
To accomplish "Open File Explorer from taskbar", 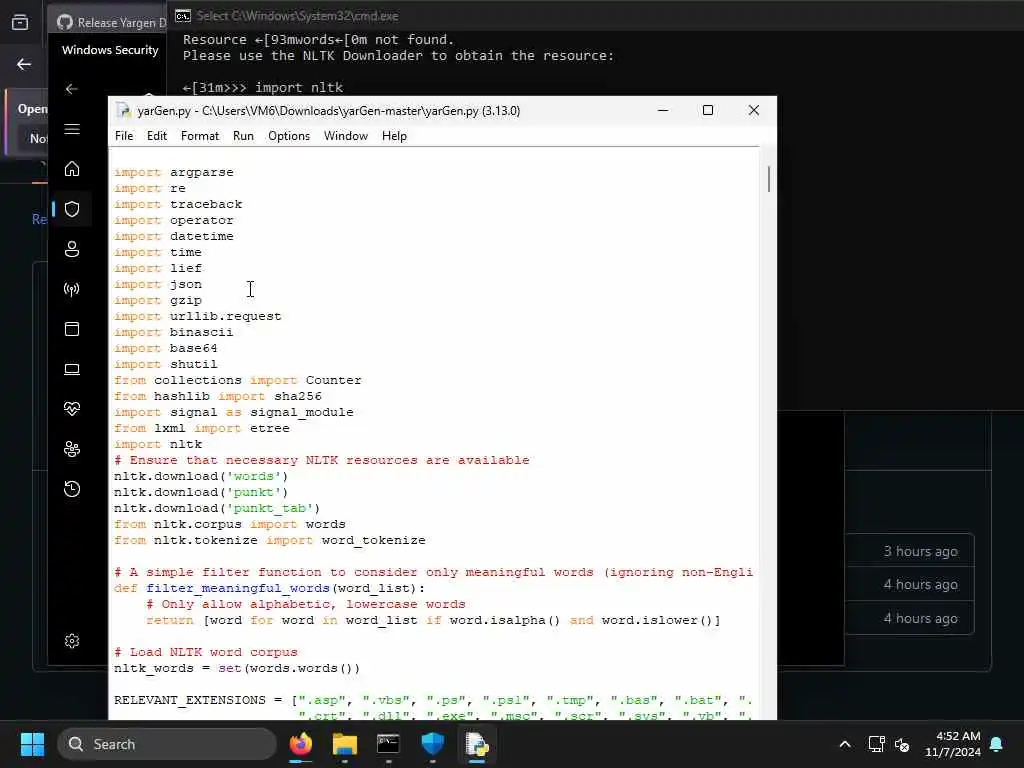I will (x=344, y=744).
